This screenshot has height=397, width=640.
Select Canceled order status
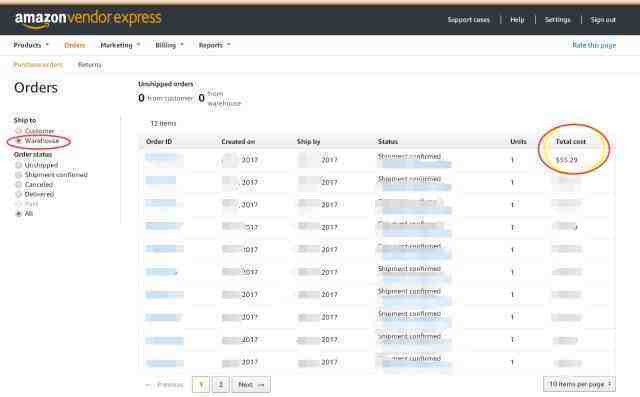tap(18, 184)
